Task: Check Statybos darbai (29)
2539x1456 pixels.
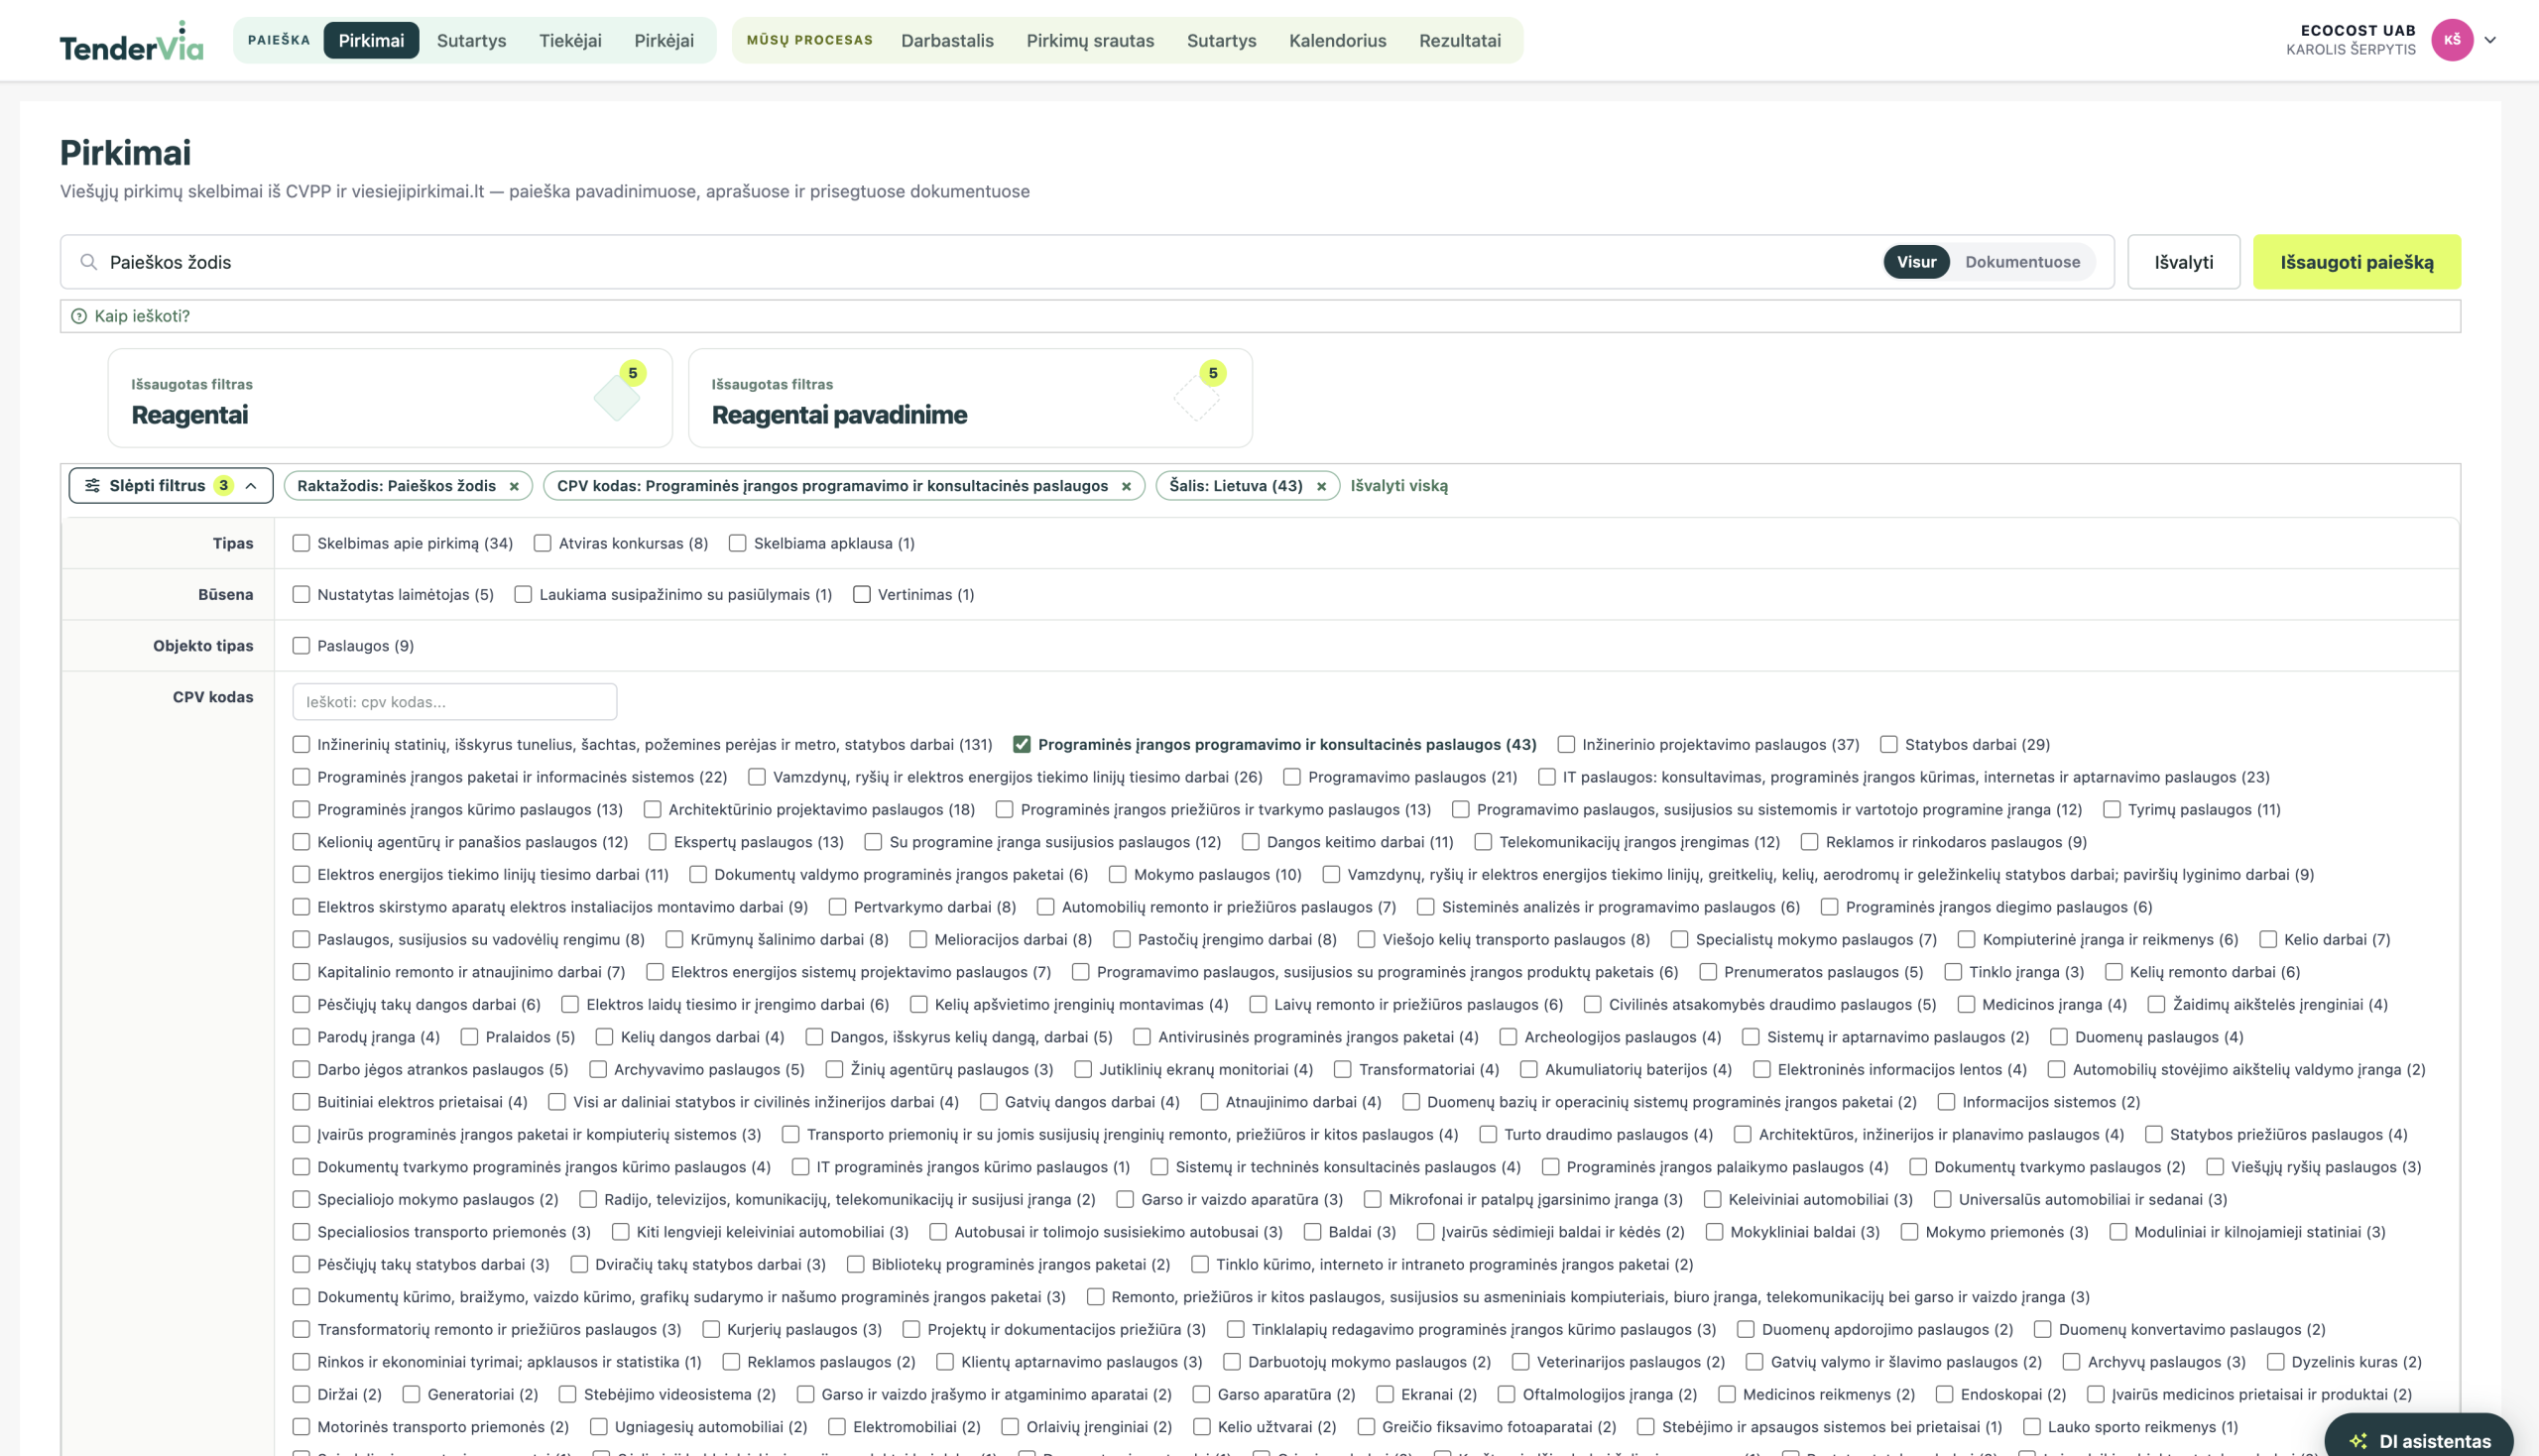Action: 1889,744
